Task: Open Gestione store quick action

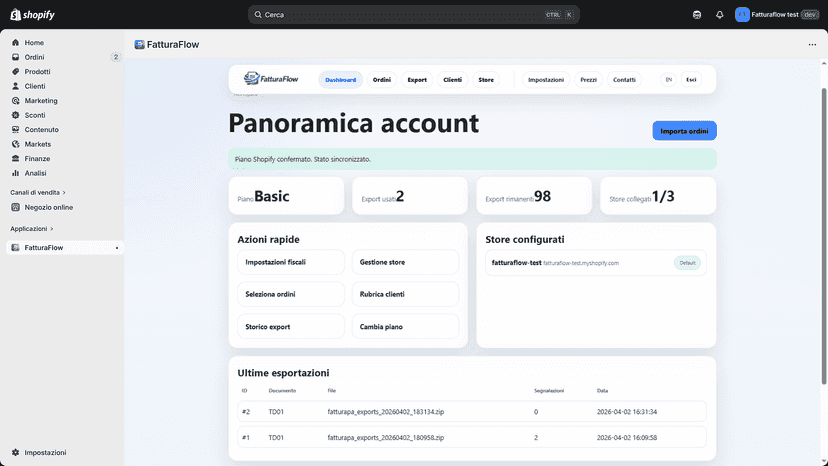Action: pos(405,262)
